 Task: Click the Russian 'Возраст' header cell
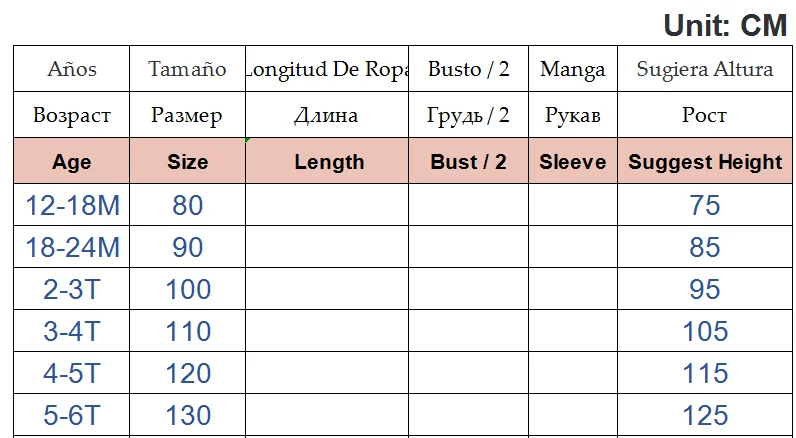pyautogui.click(x=71, y=116)
